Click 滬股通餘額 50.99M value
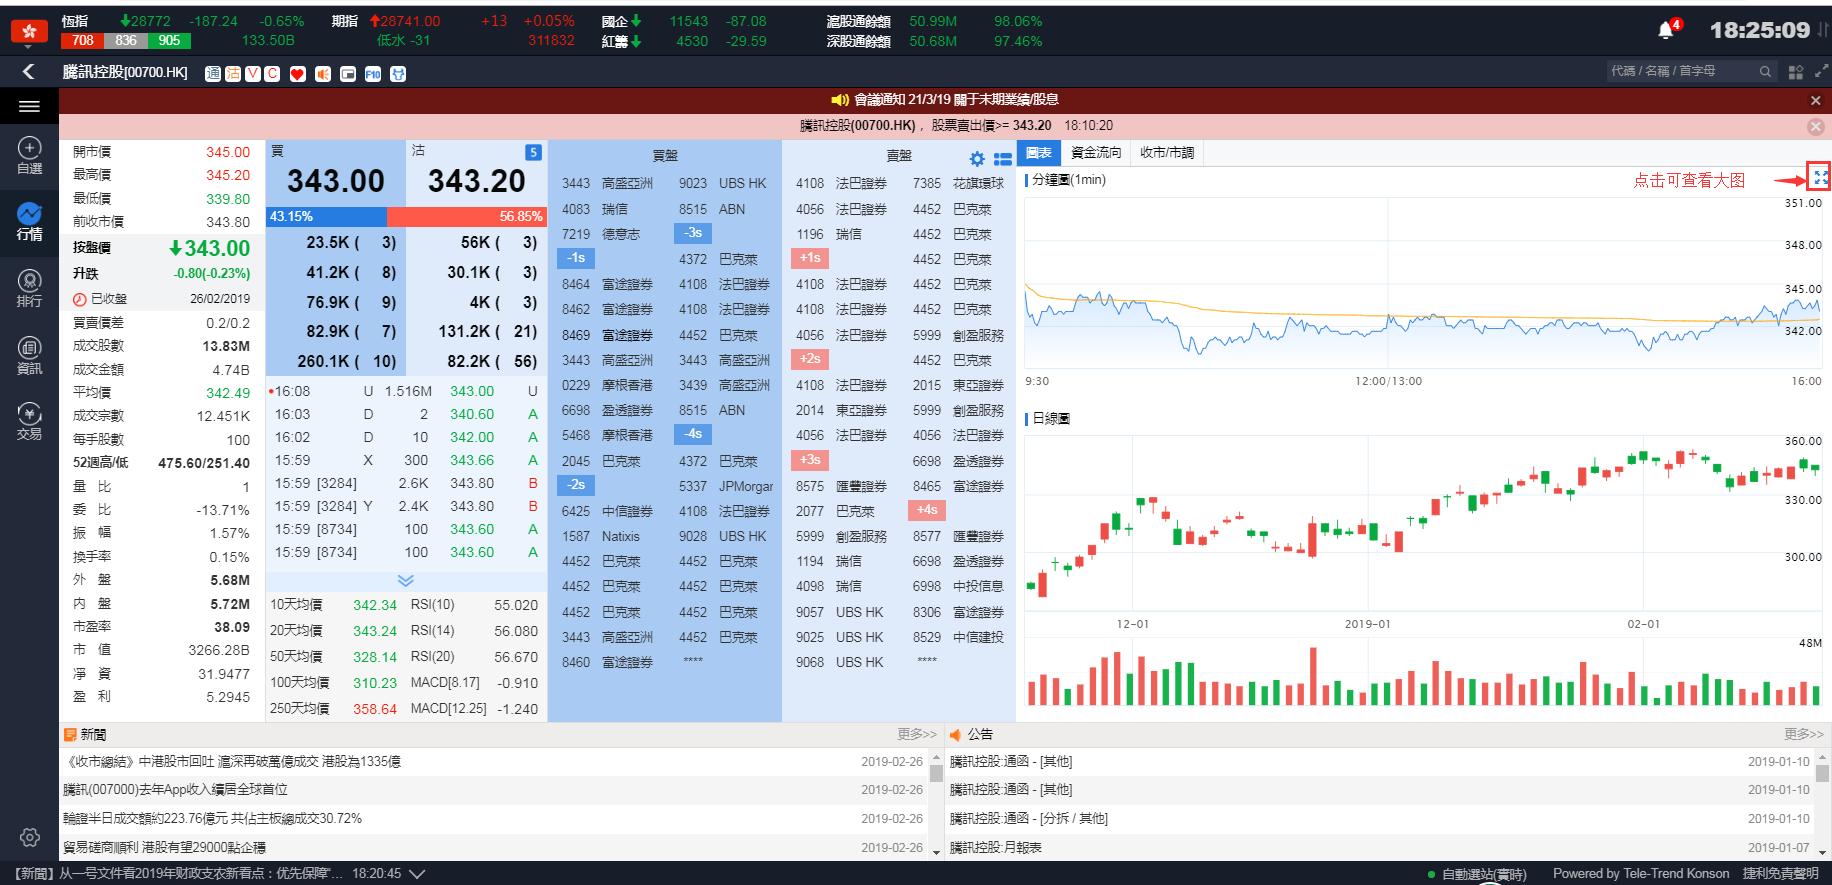Viewport: 1832px width, 885px height. point(932,21)
